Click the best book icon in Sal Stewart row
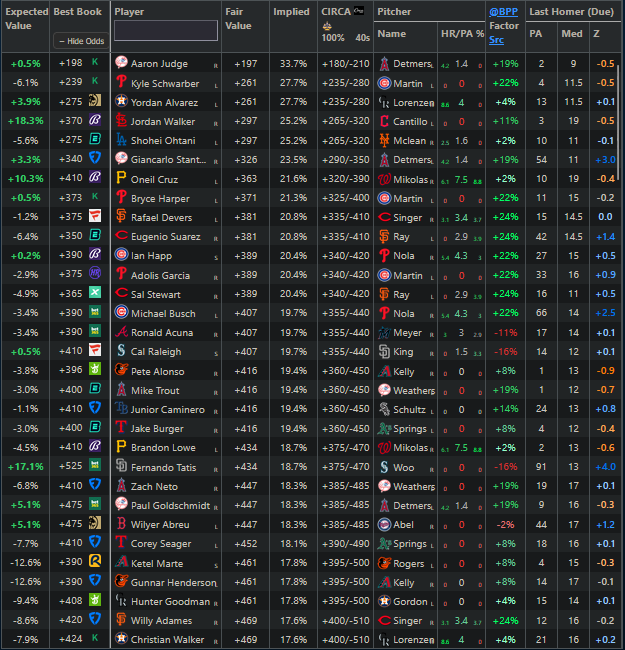The image size is (625, 650). 95,293
